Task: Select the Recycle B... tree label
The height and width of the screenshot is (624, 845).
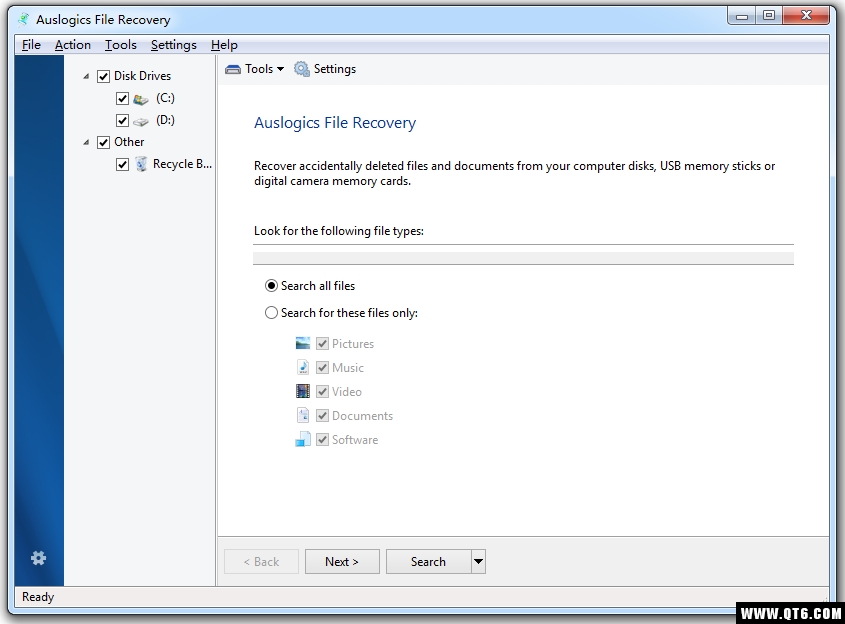Action: [x=182, y=164]
